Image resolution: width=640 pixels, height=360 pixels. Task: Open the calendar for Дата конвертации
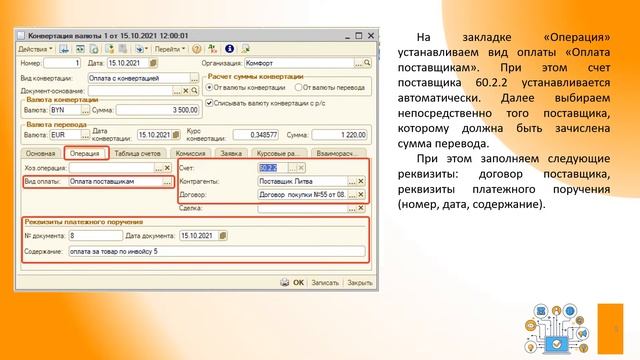[x=176, y=135]
